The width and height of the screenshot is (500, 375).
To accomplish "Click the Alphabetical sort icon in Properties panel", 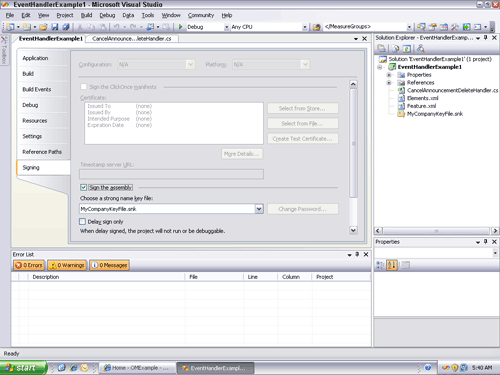I will point(392,265).
